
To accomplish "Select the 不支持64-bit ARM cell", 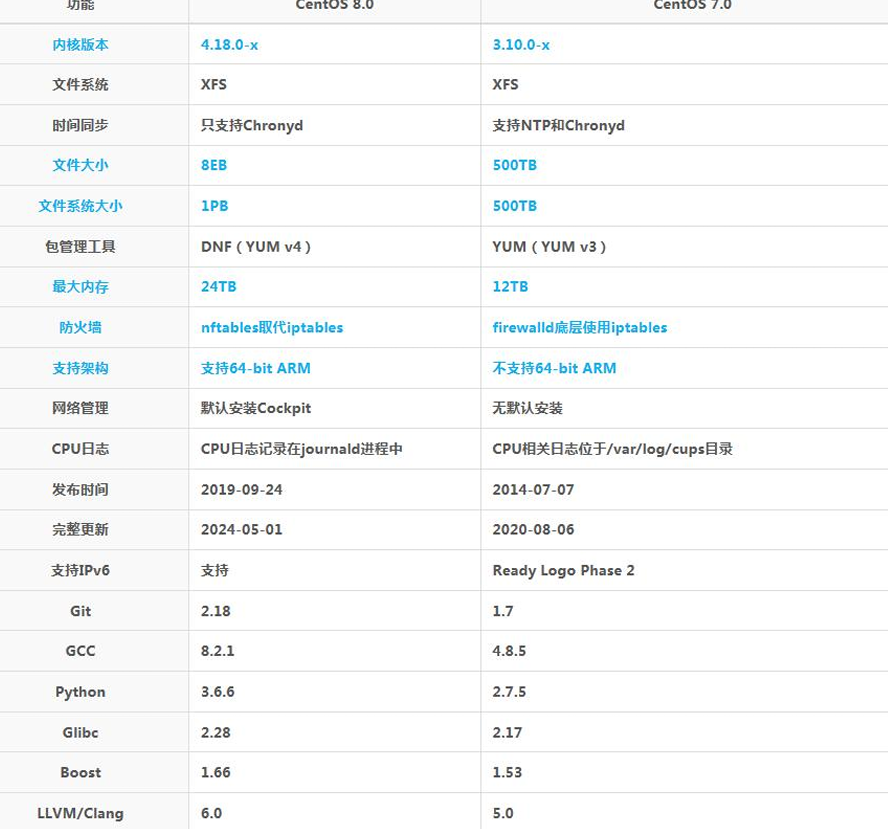I will [x=554, y=368].
